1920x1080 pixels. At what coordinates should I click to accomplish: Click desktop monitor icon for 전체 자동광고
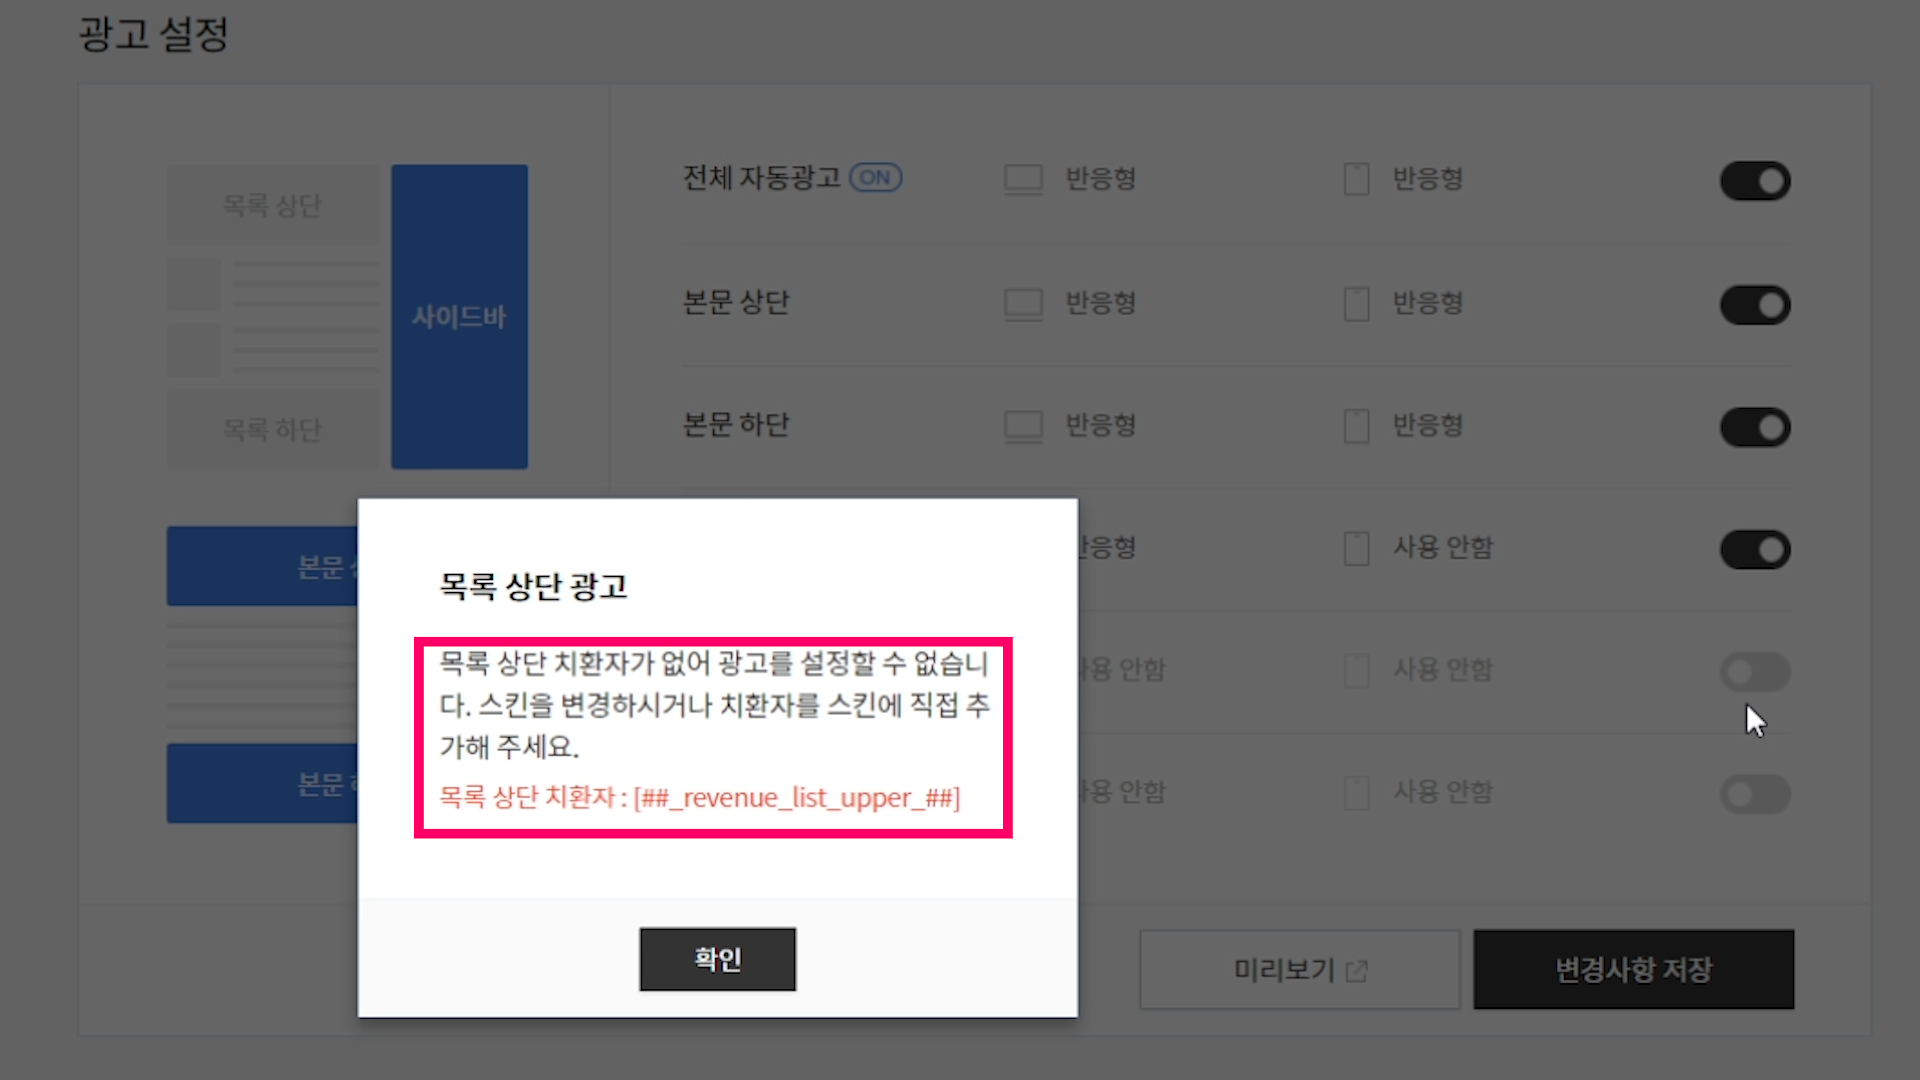click(x=1023, y=180)
